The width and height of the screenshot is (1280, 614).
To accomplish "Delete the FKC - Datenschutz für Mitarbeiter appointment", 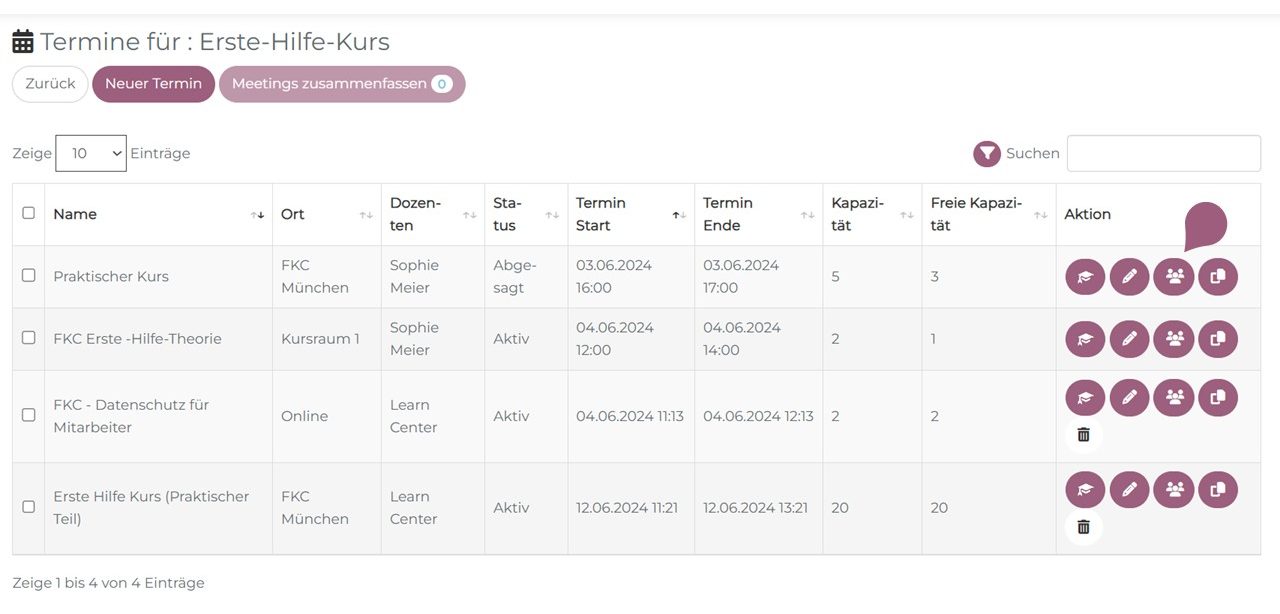I will (x=1083, y=434).
